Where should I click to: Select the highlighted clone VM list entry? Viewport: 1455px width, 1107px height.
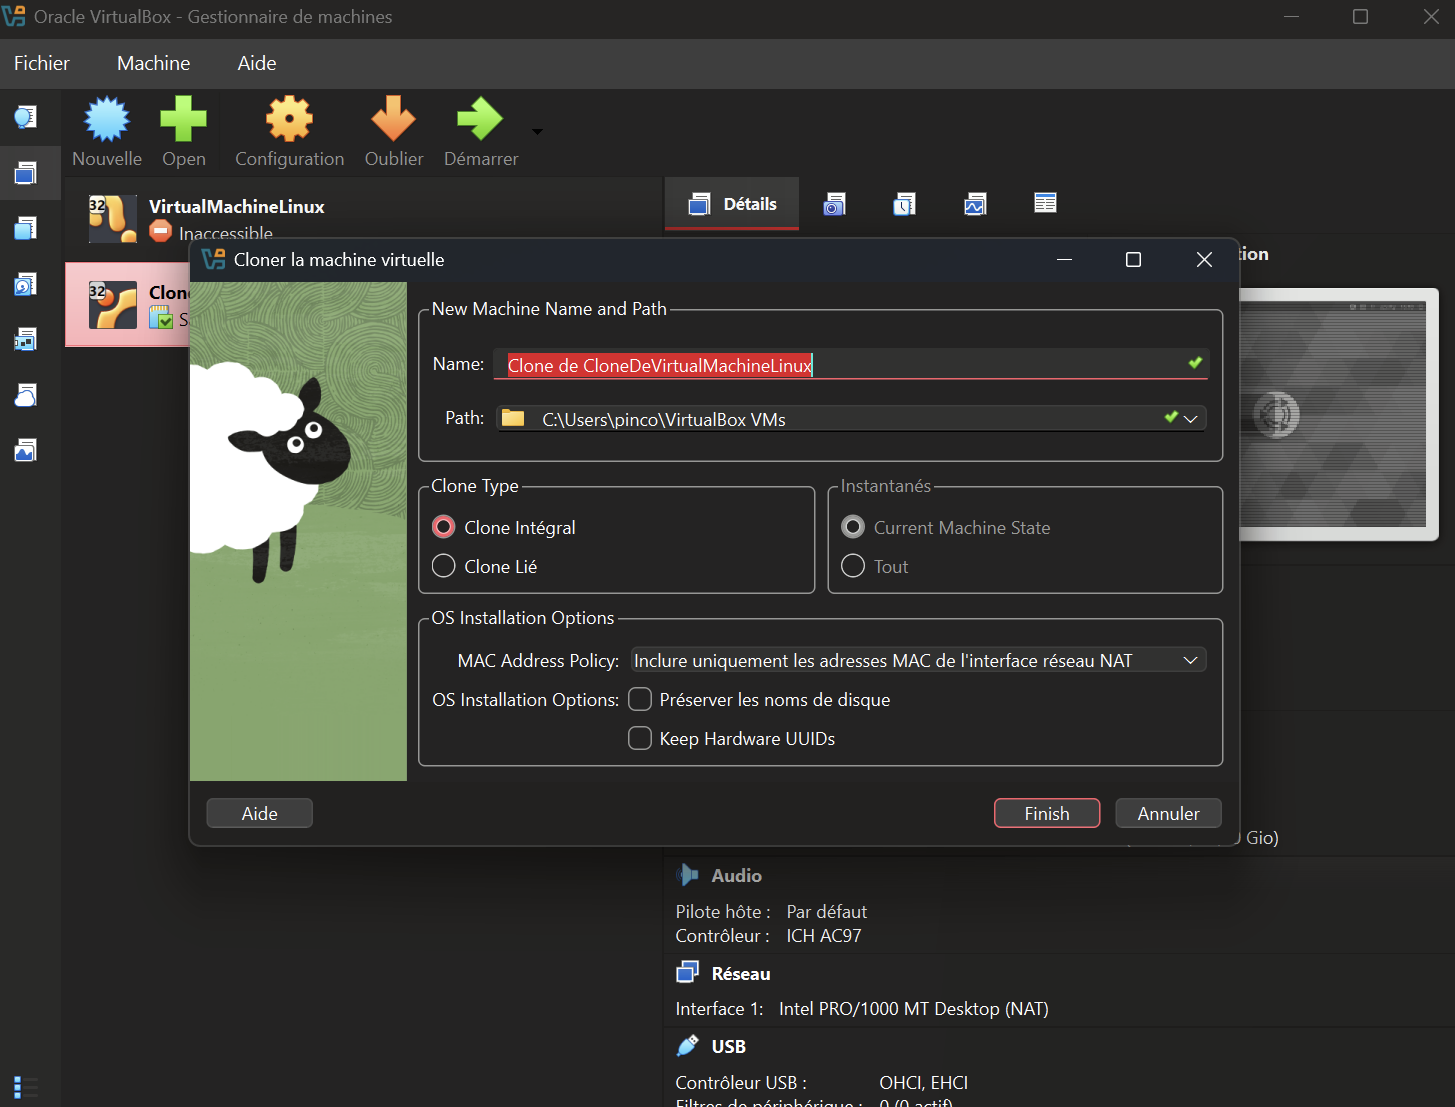[128, 305]
